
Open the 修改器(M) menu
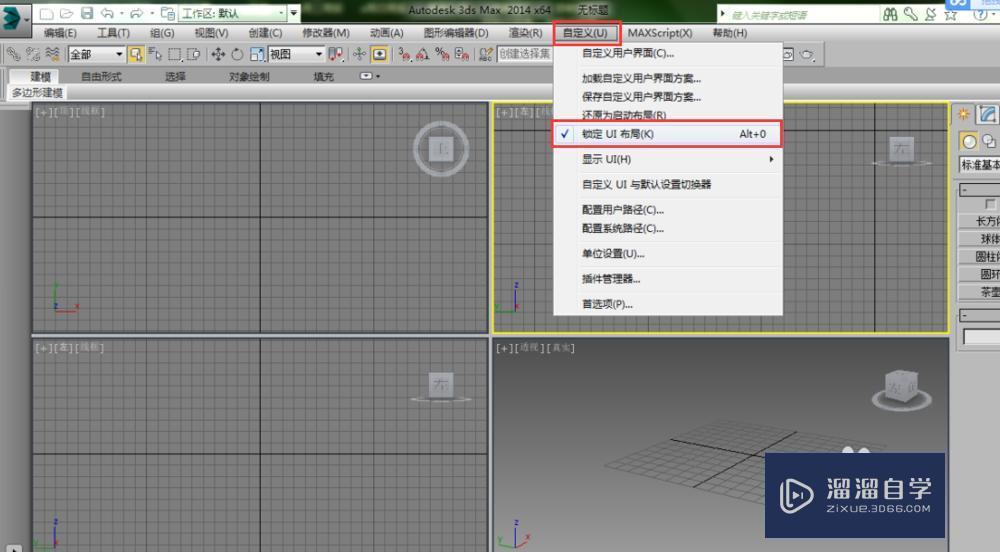click(326, 33)
